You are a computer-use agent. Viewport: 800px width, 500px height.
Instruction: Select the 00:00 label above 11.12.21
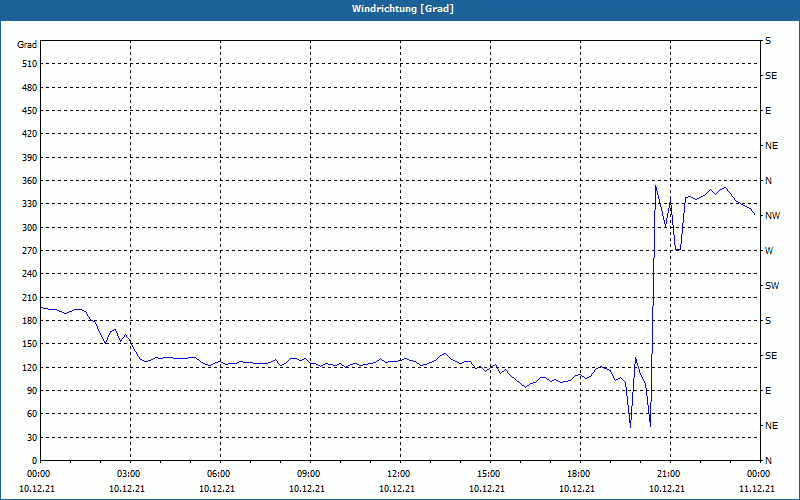coord(757,474)
